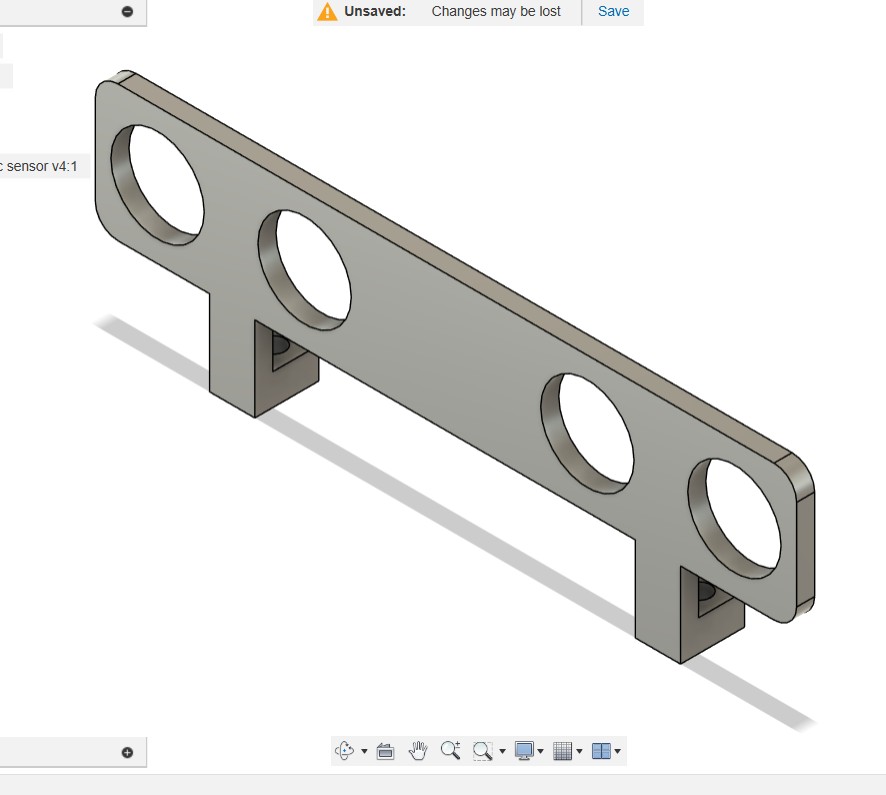Click the Save link
The image size is (886, 795).
click(x=613, y=11)
